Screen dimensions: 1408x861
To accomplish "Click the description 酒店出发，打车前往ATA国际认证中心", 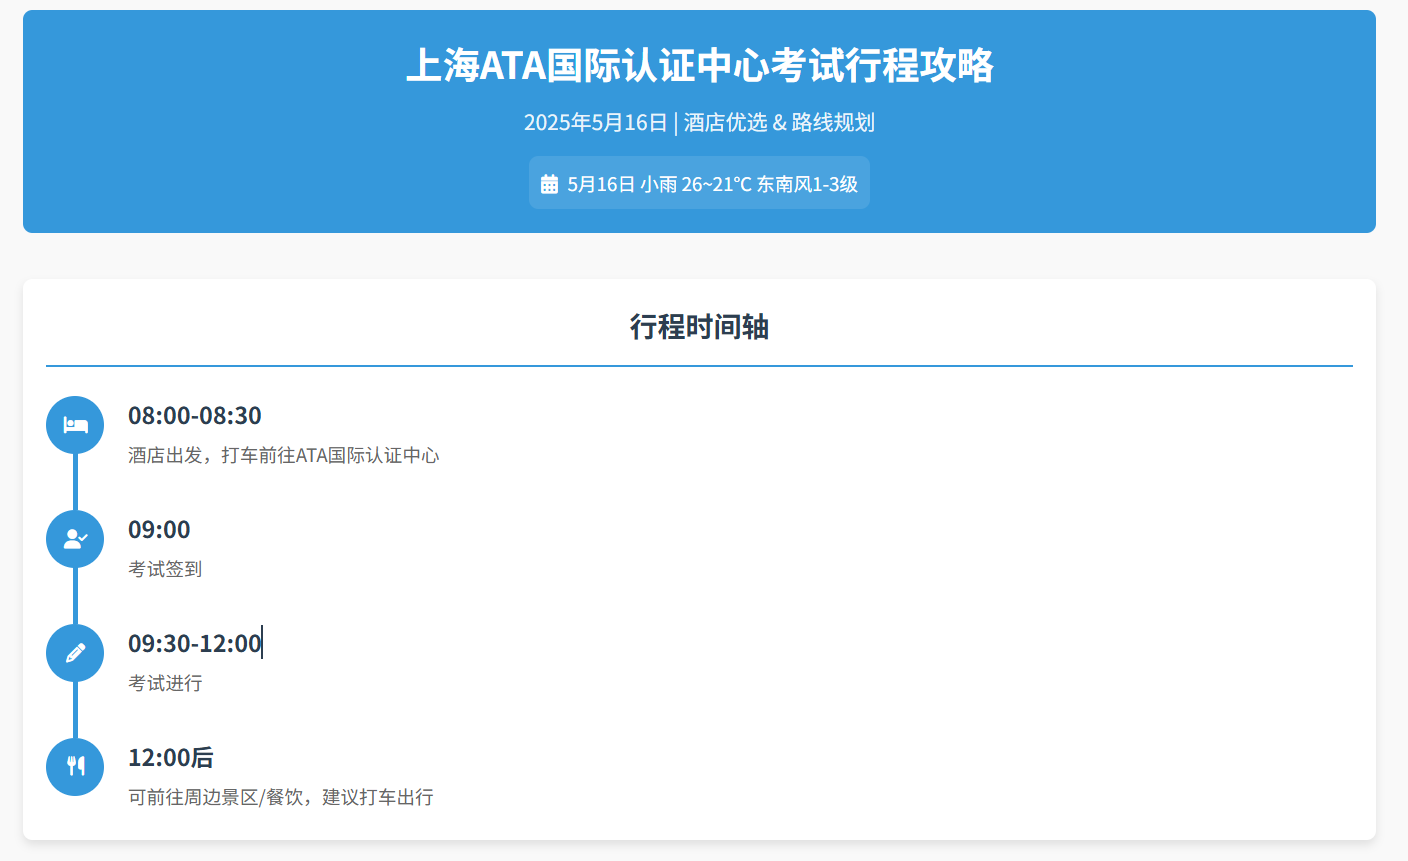I will [284, 455].
